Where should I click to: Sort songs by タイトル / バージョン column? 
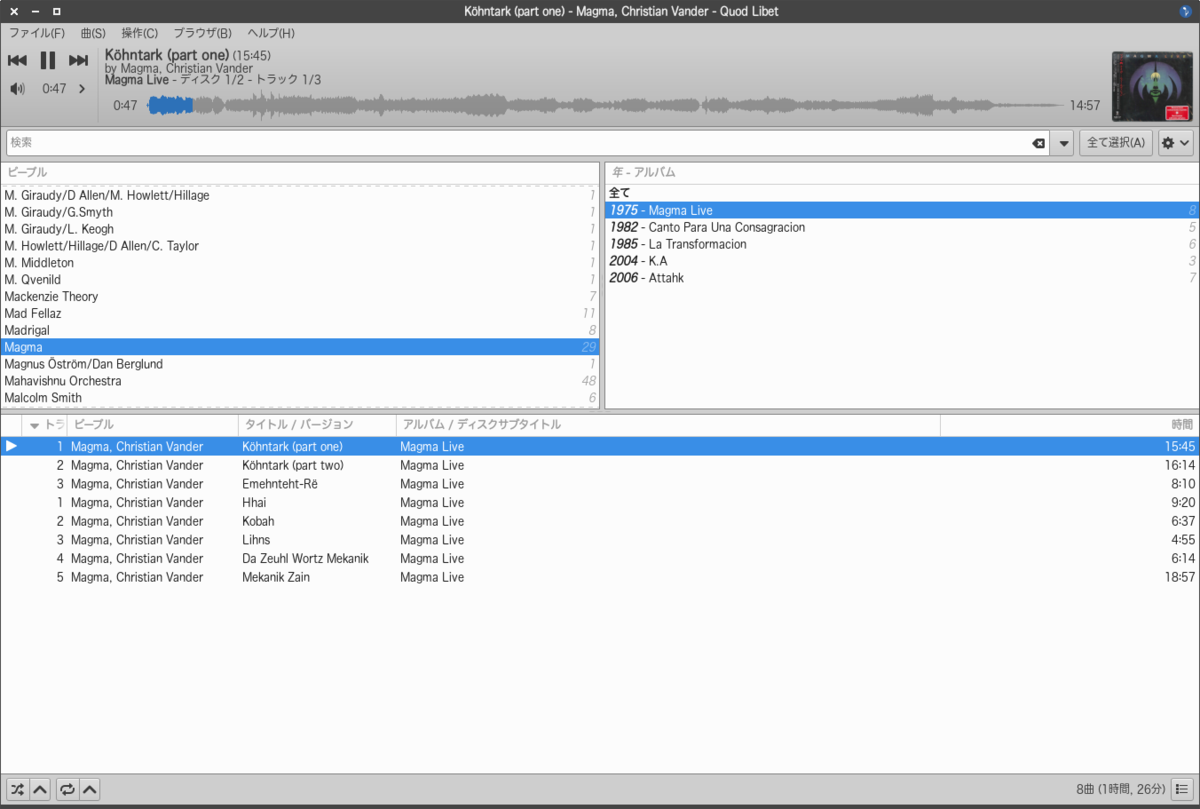tap(317, 425)
